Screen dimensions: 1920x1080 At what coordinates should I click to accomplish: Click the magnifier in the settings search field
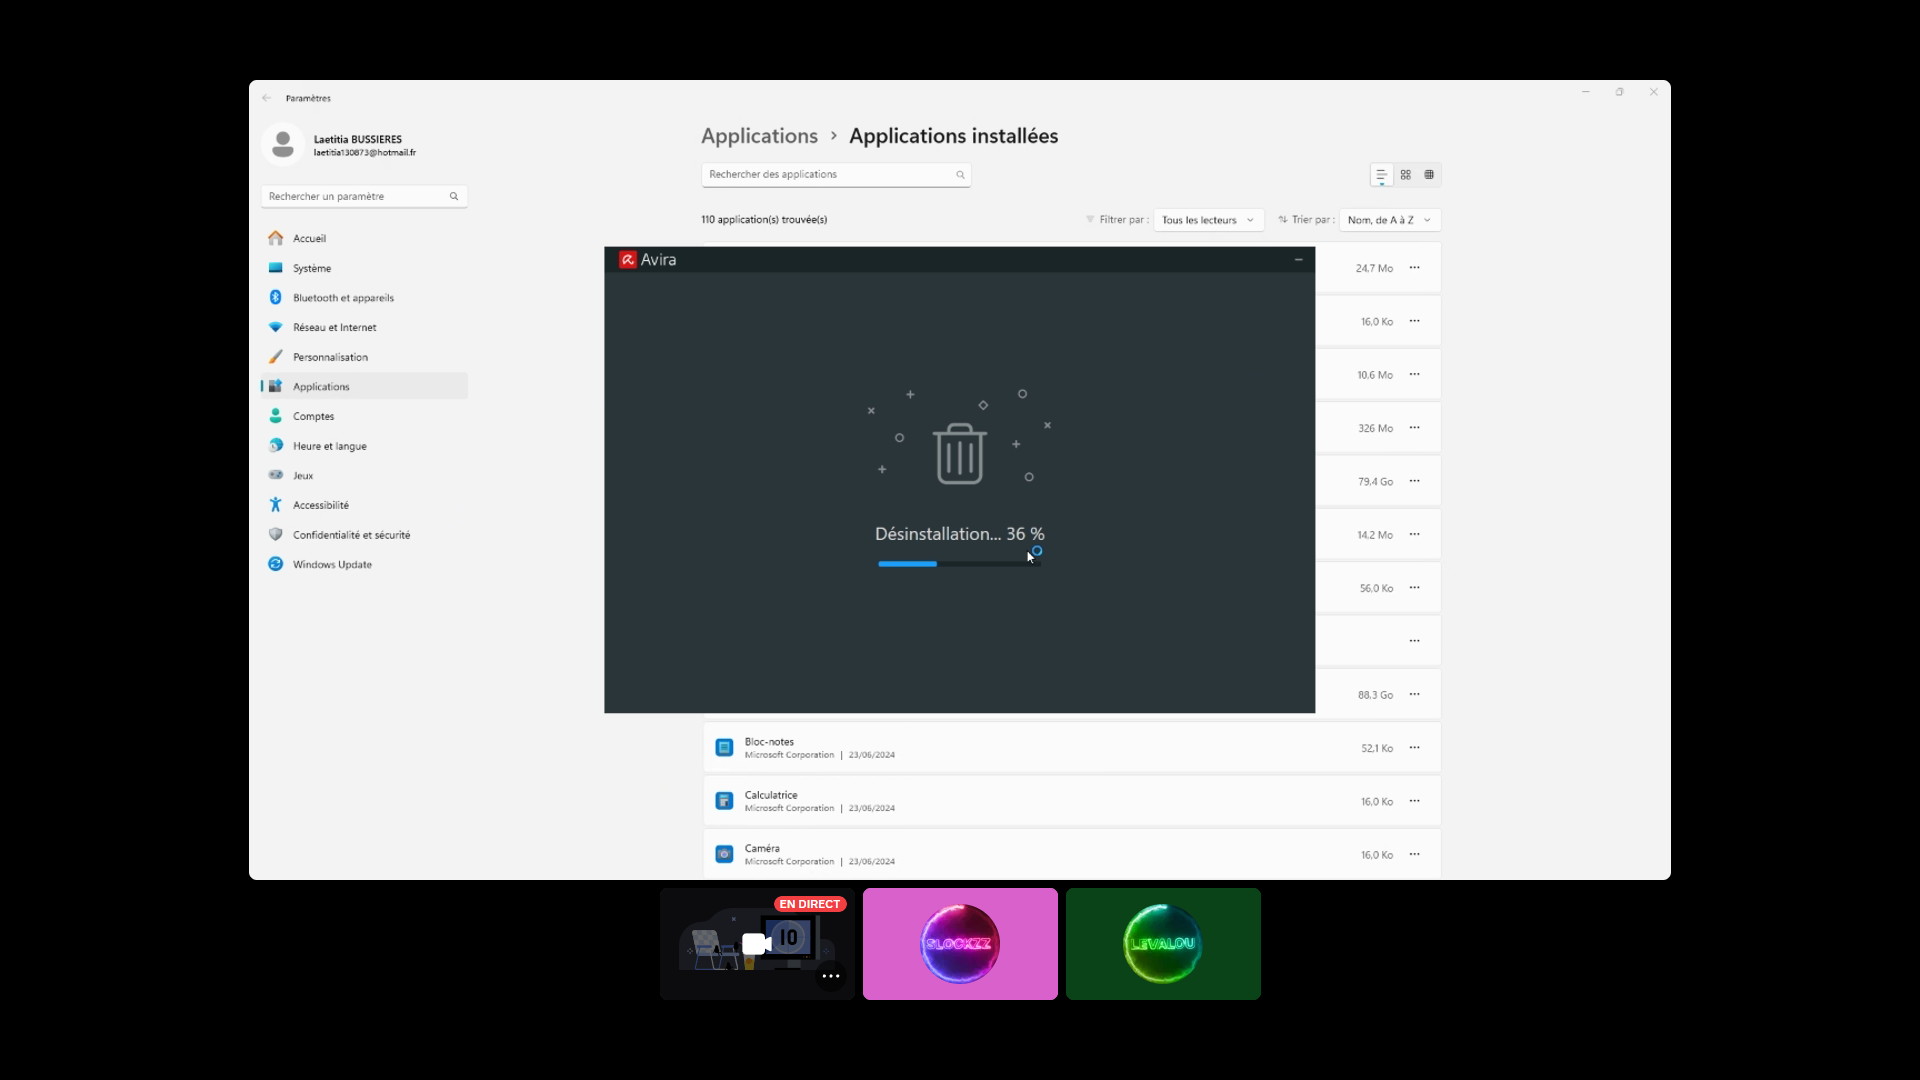[x=454, y=196]
